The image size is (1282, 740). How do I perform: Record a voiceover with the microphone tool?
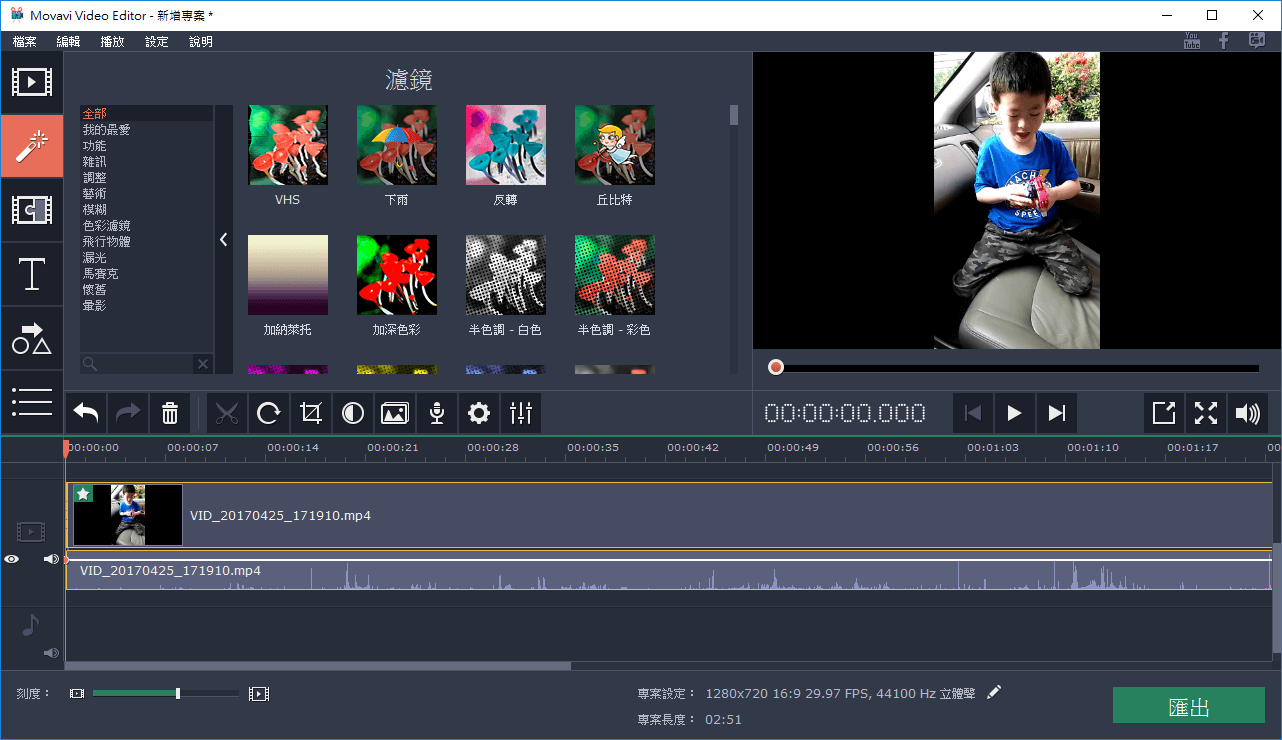coord(436,412)
